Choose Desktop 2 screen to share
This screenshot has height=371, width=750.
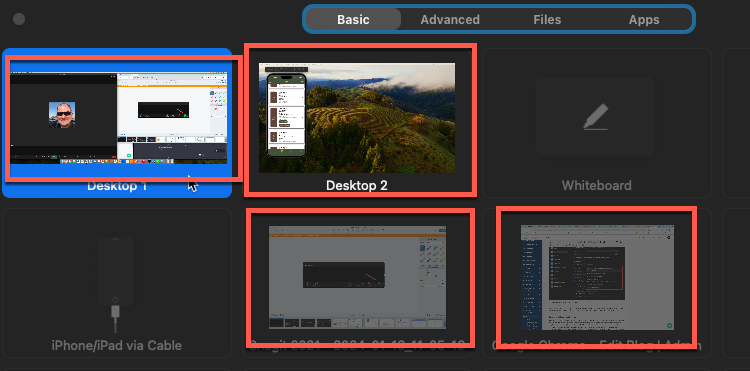click(357, 118)
